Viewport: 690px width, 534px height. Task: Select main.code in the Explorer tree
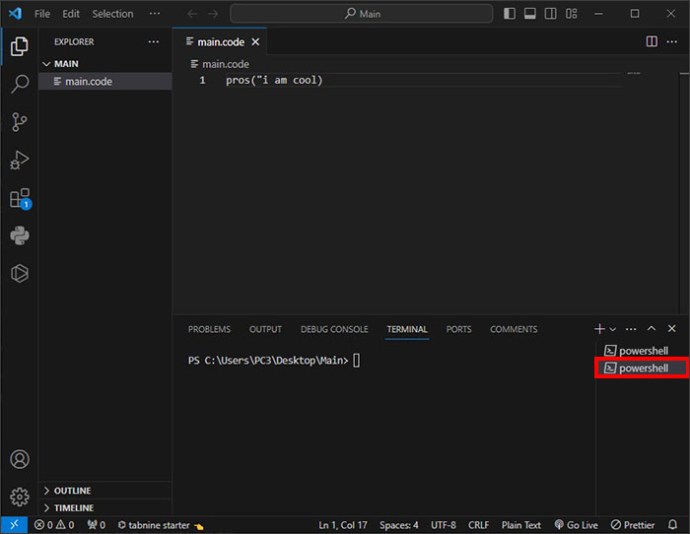(105, 81)
